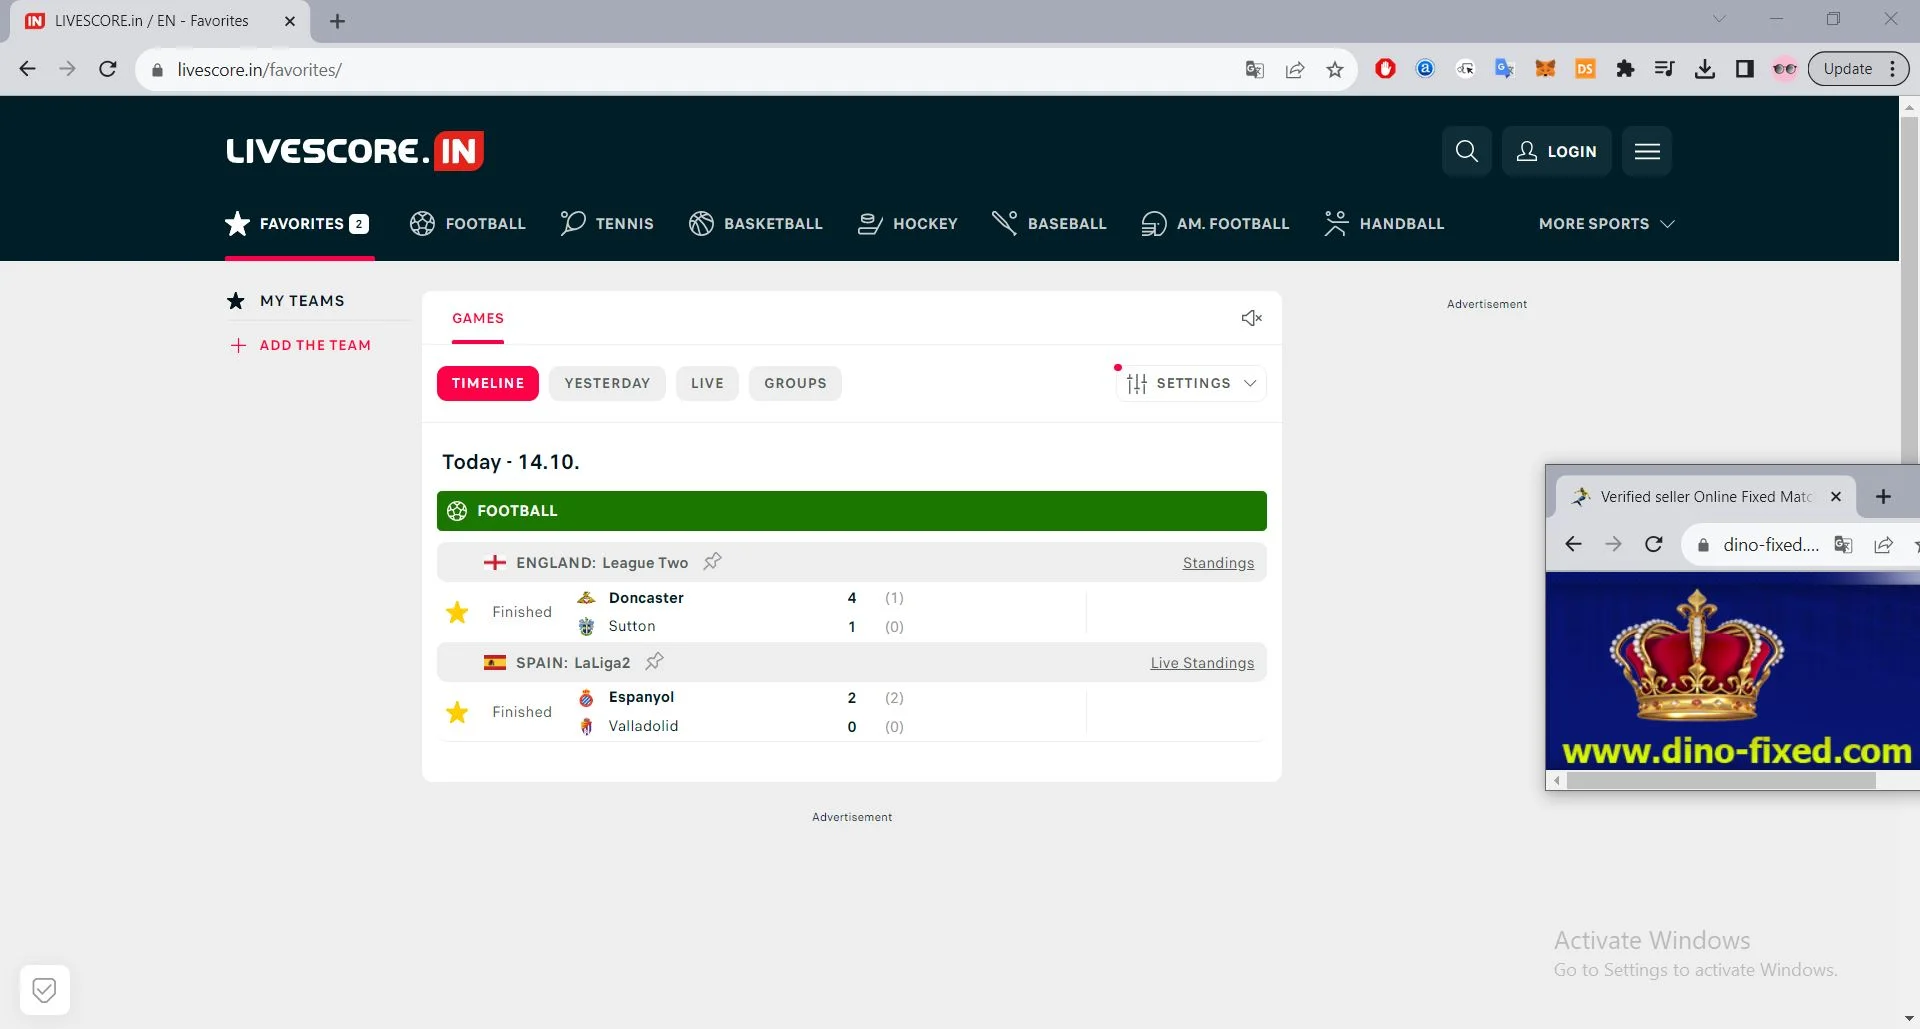The height and width of the screenshot is (1029, 1920).
Task: Pin the England League Two league
Action: coord(712,562)
